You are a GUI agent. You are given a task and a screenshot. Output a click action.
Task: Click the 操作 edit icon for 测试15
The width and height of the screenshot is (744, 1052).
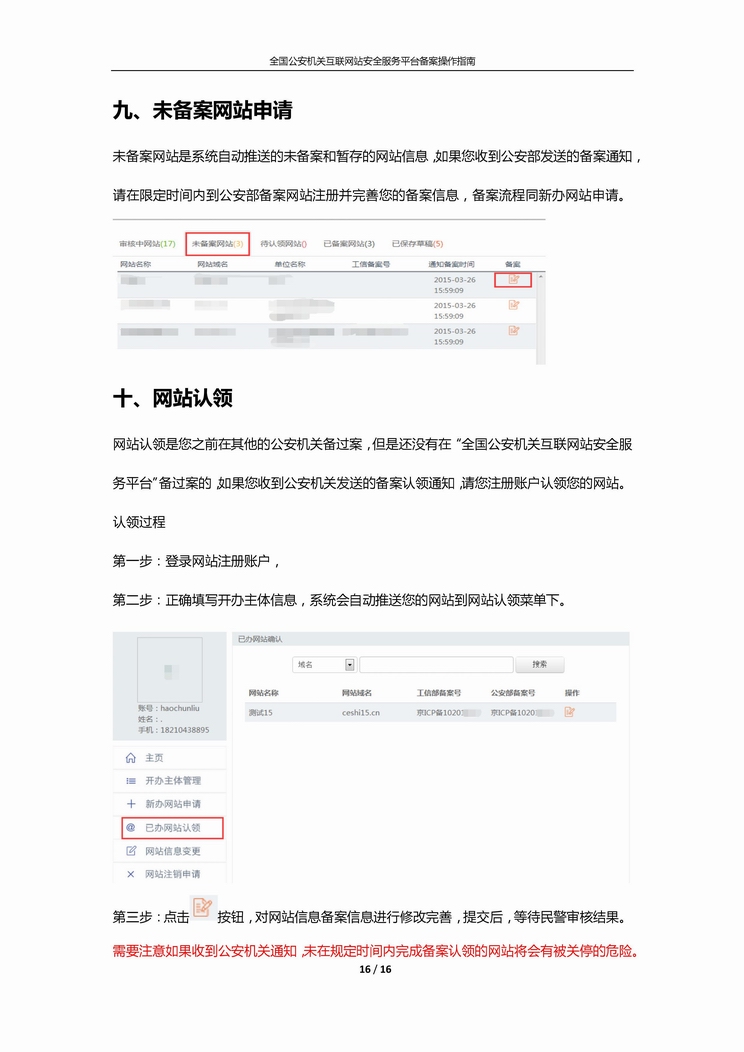point(570,712)
